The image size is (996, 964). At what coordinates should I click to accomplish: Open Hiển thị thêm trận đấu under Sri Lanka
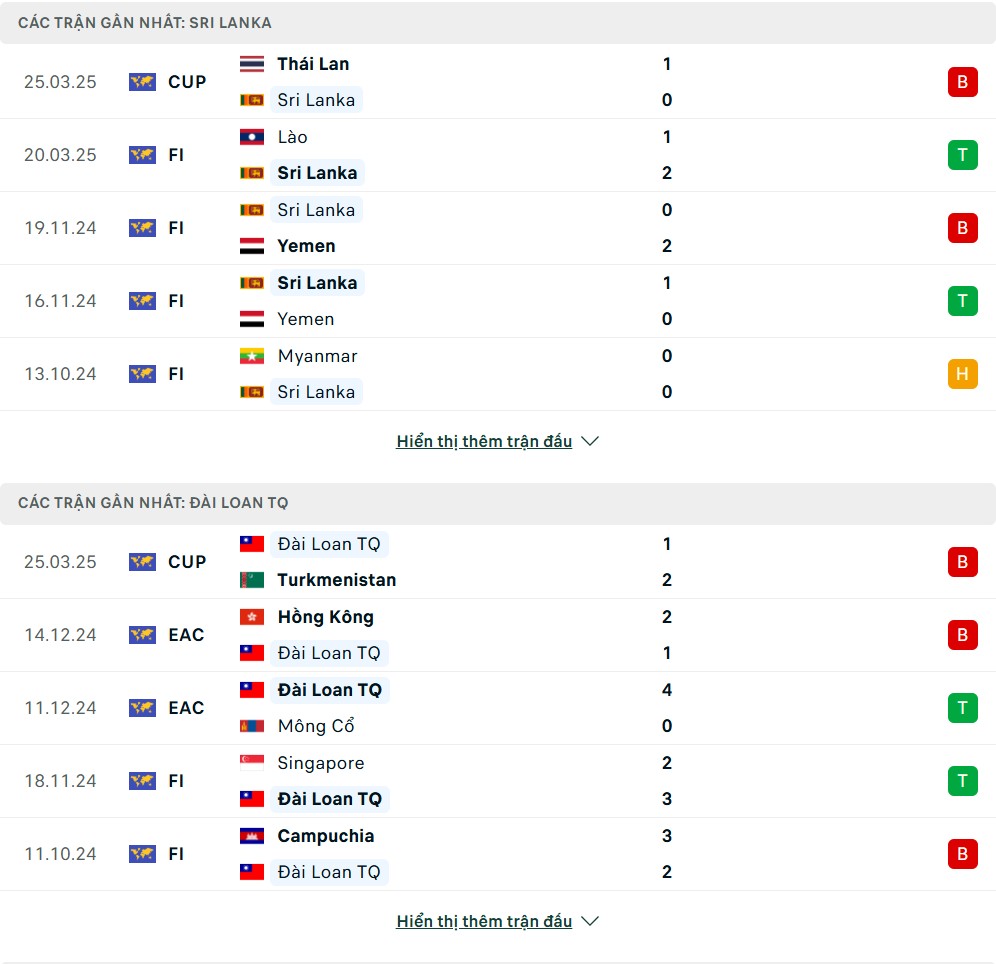(x=484, y=441)
